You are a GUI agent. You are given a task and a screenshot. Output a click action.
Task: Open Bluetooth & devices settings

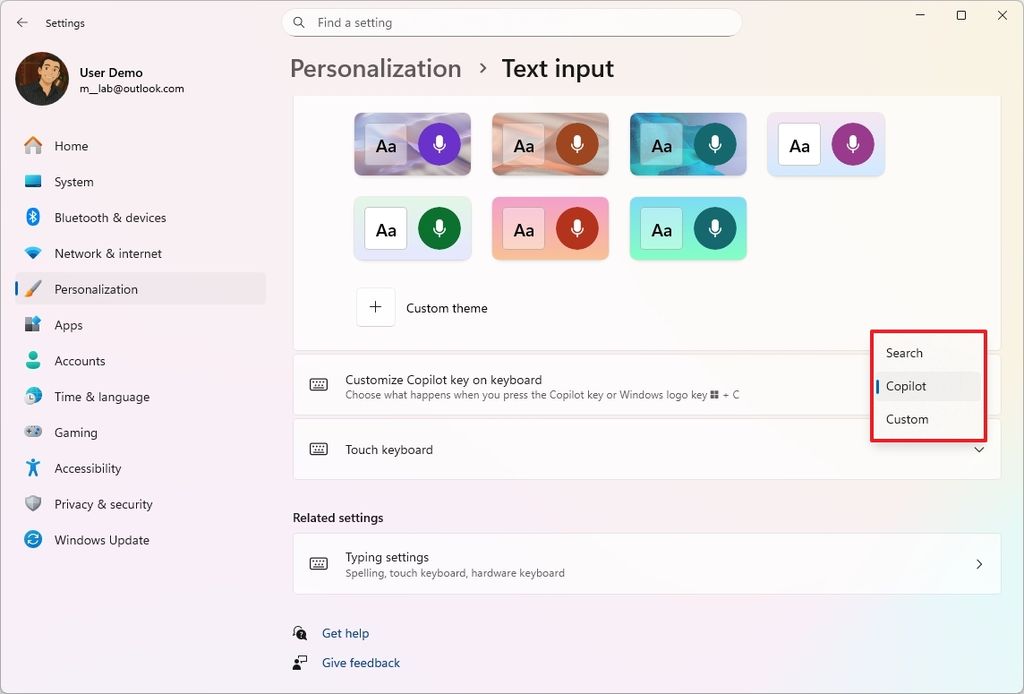point(108,217)
